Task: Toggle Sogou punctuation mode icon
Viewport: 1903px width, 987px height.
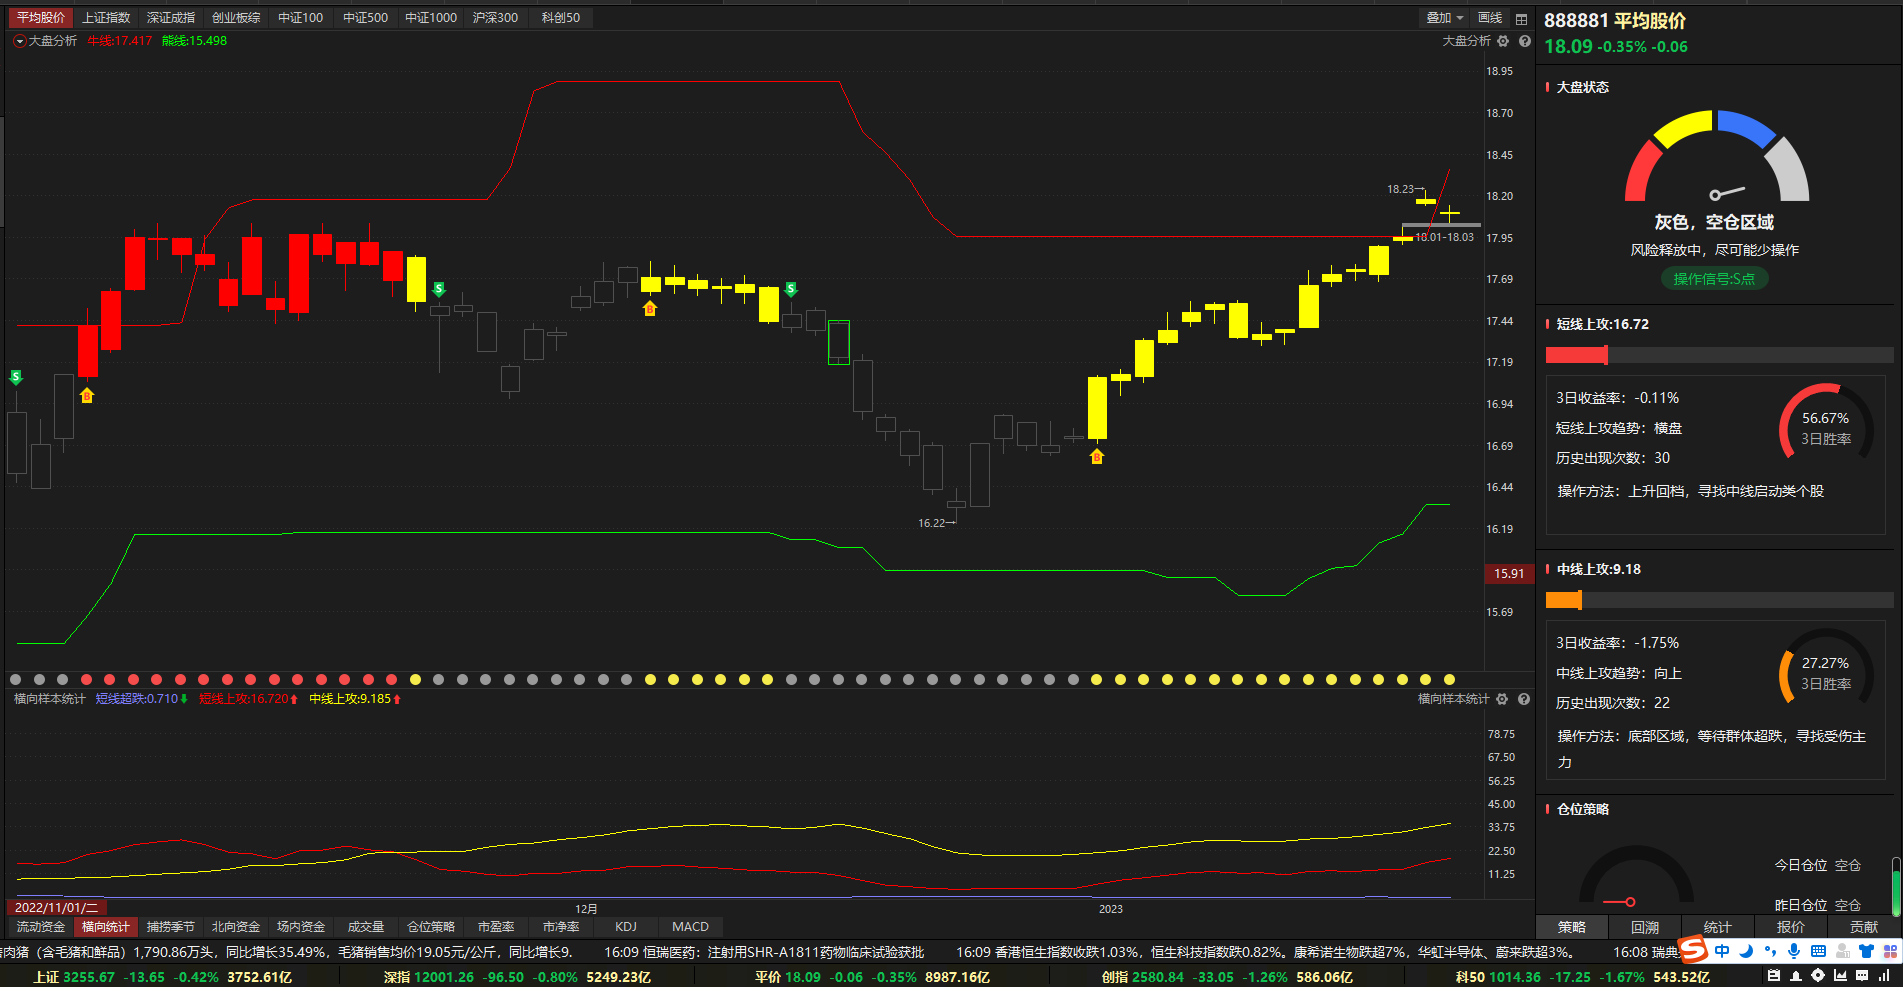Action: 1770,951
